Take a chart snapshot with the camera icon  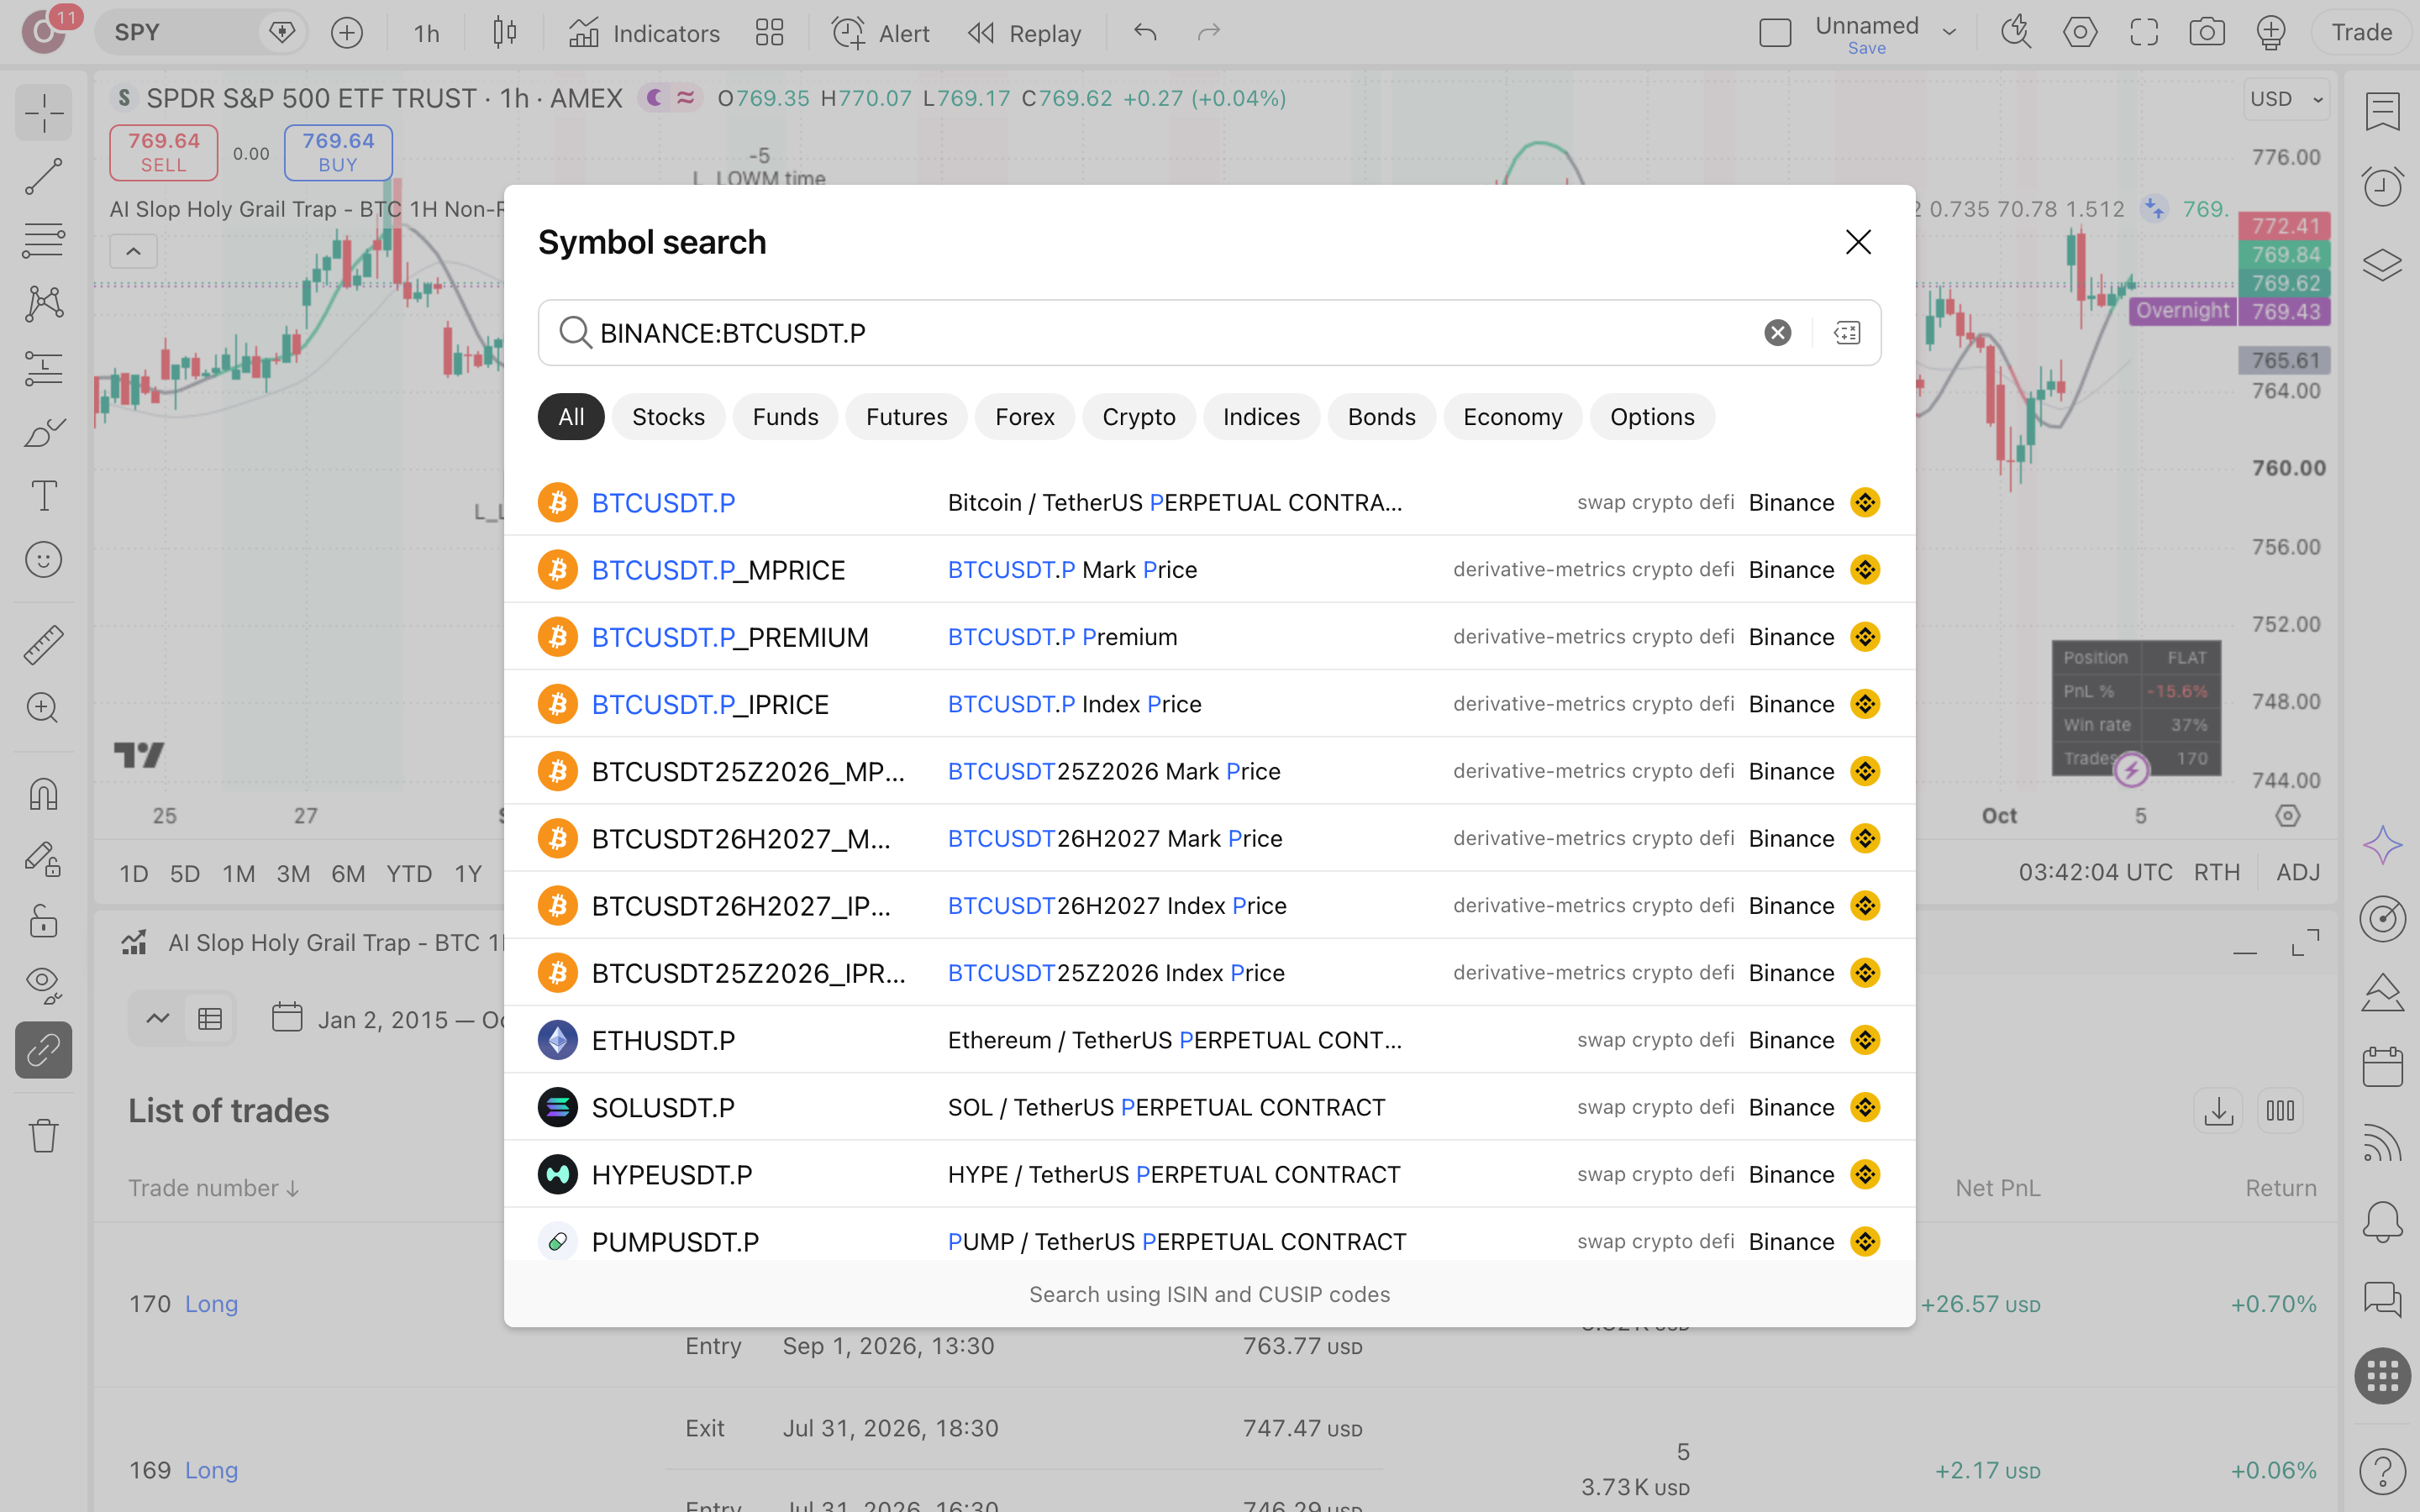click(2207, 33)
